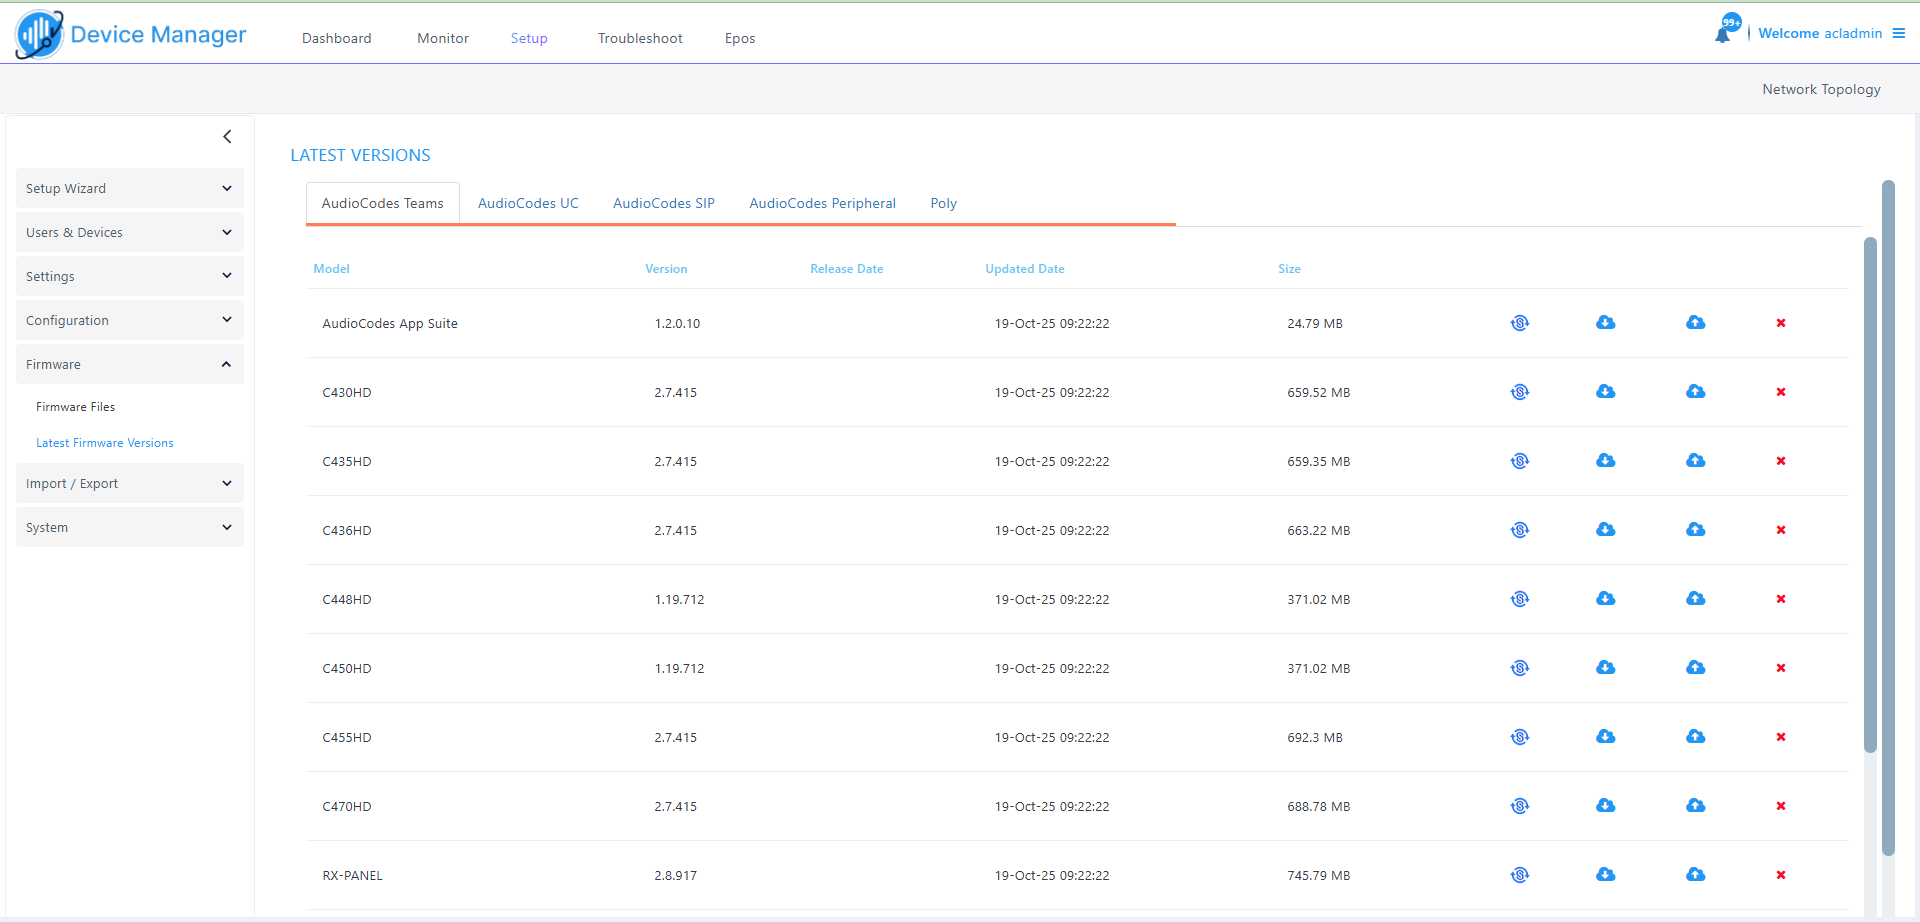Click cloud upload icon for C435HD firmware
The image size is (1920, 922).
click(1695, 461)
